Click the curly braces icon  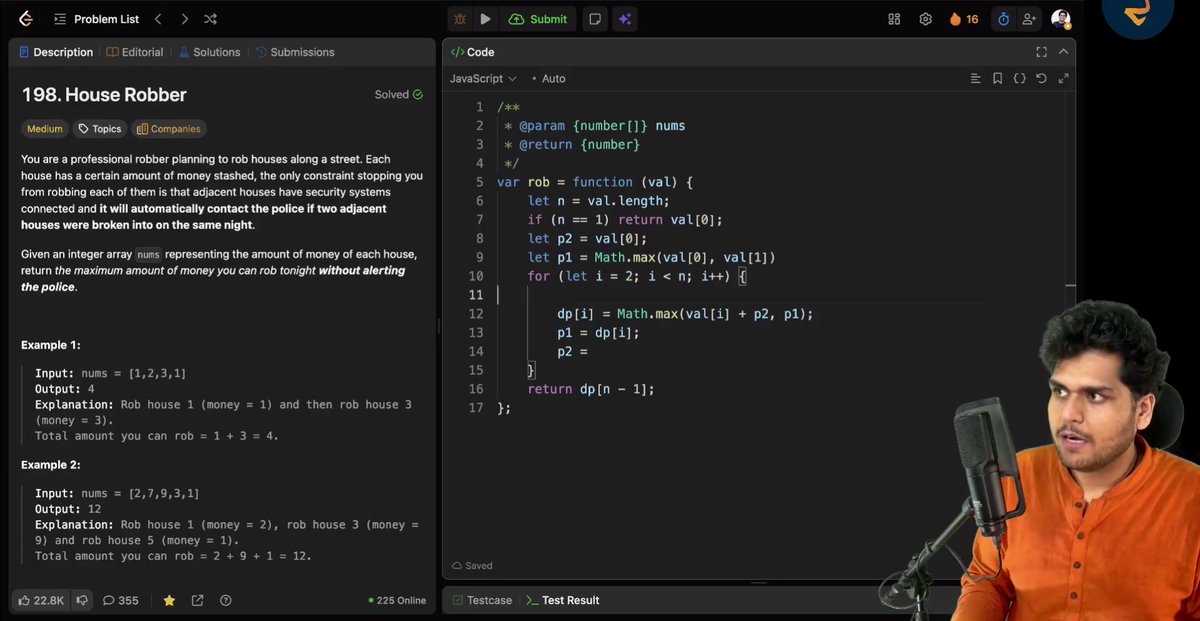point(1019,78)
